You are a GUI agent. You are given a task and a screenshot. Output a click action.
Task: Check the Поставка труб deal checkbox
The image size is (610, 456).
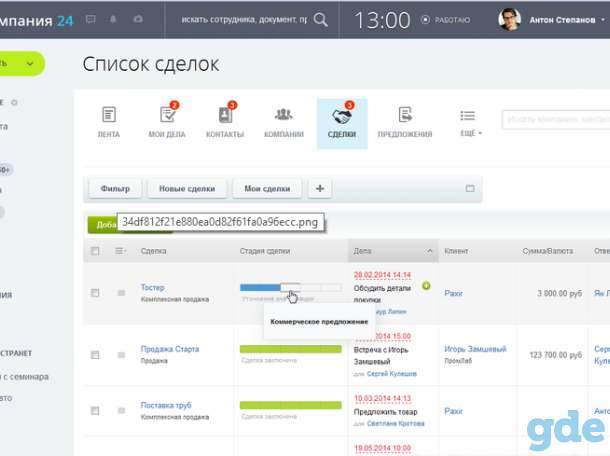pos(95,410)
